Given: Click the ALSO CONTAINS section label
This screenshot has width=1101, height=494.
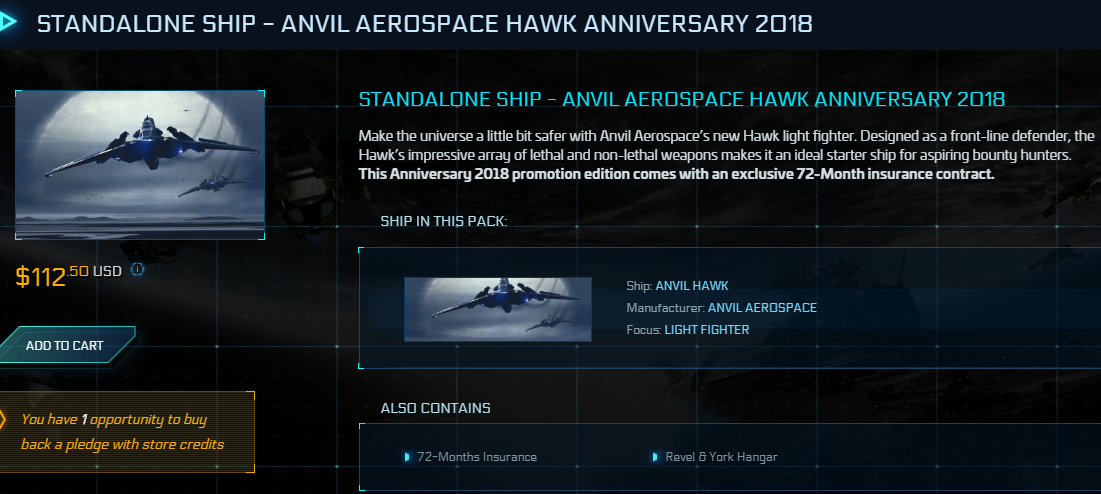Looking at the screenshot, I should 436,408.
